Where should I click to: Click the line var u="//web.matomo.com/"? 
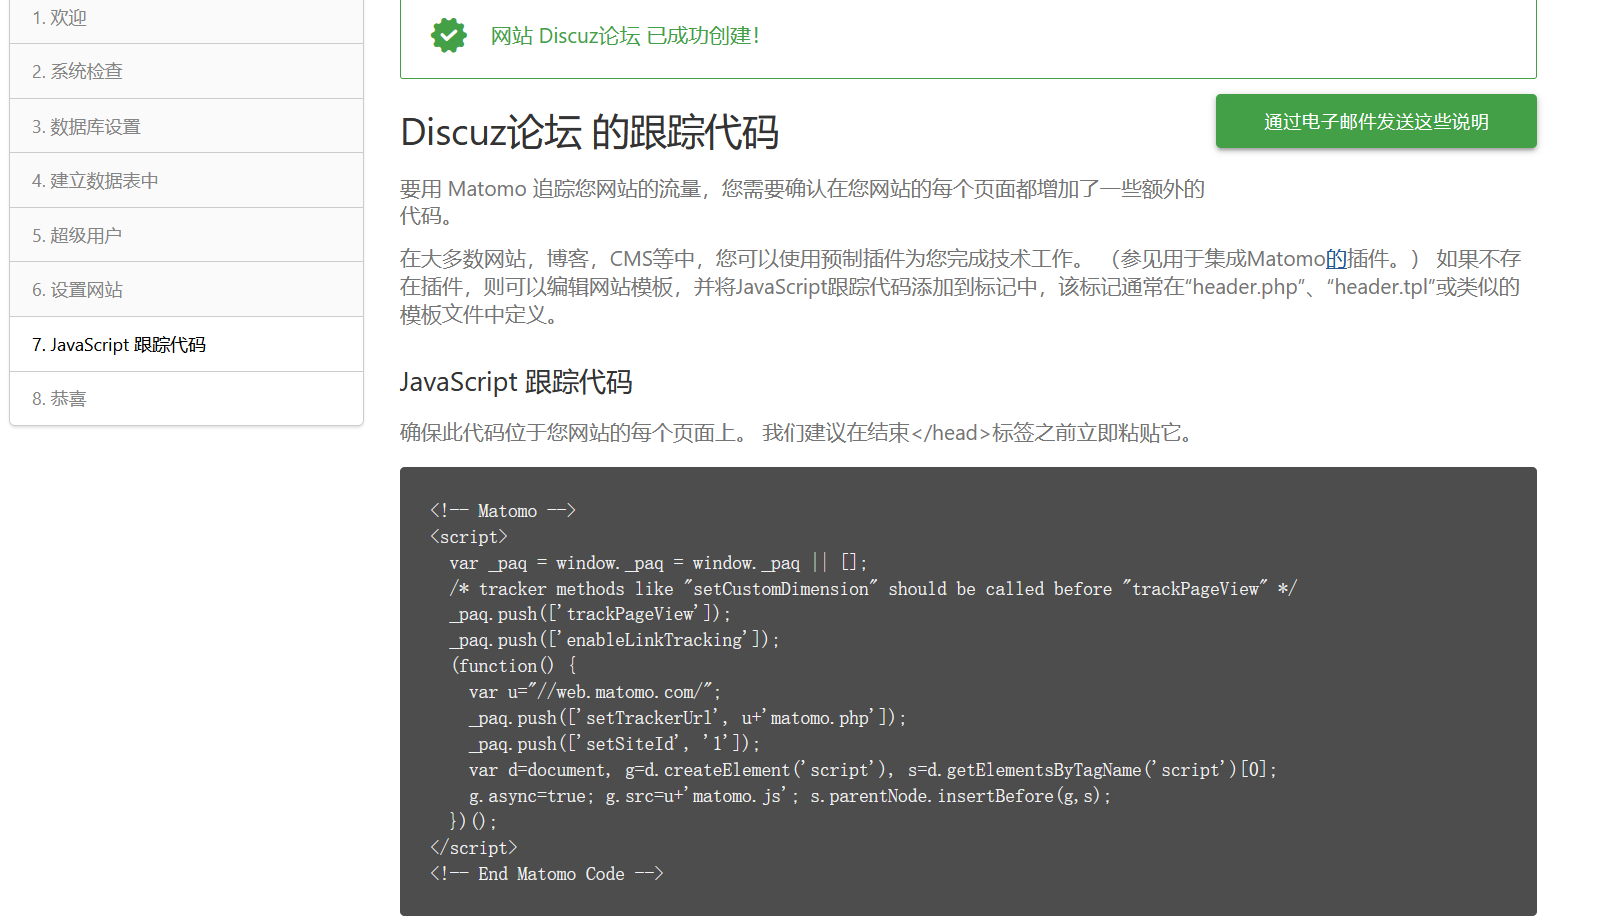(595, 692)
